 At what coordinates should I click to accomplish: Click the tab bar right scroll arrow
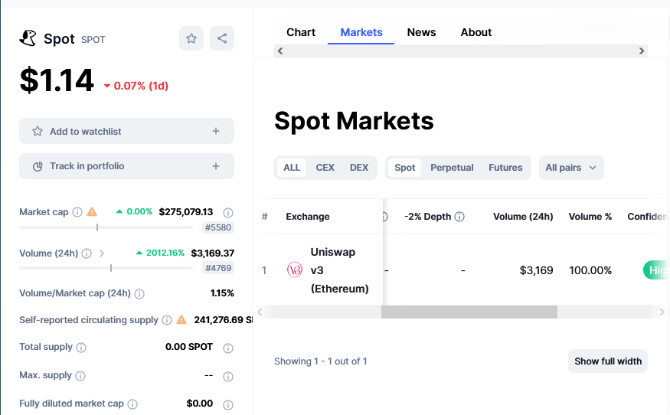(641, 51)
